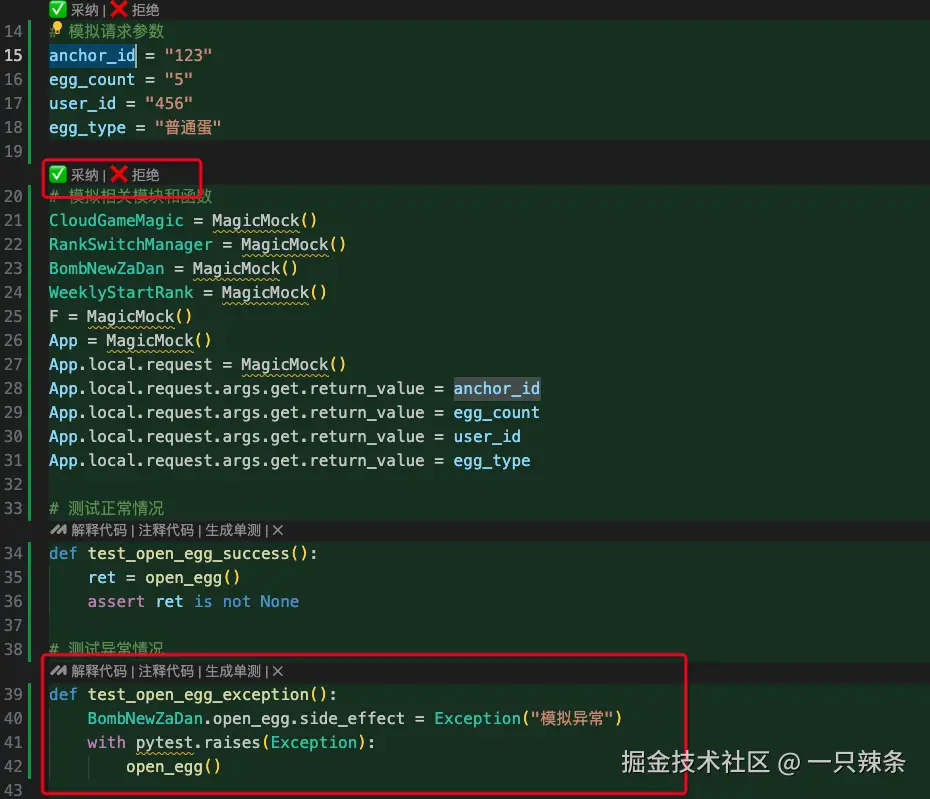Dismiss code lens above test_open_egg_success with ✕
Viewport: 930px width, 799px height.
point(278,530)
